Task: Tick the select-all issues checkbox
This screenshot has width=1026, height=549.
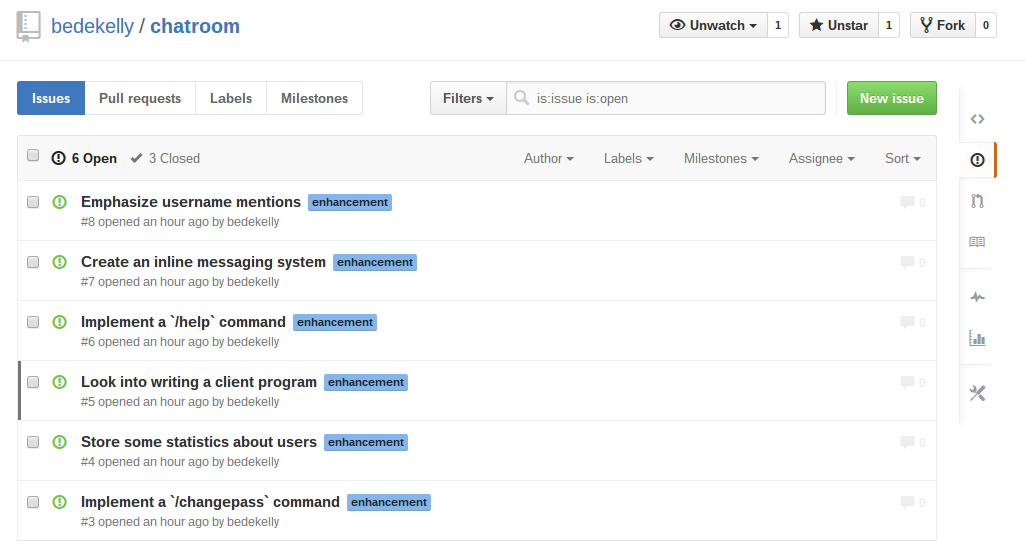Action: 33,155
